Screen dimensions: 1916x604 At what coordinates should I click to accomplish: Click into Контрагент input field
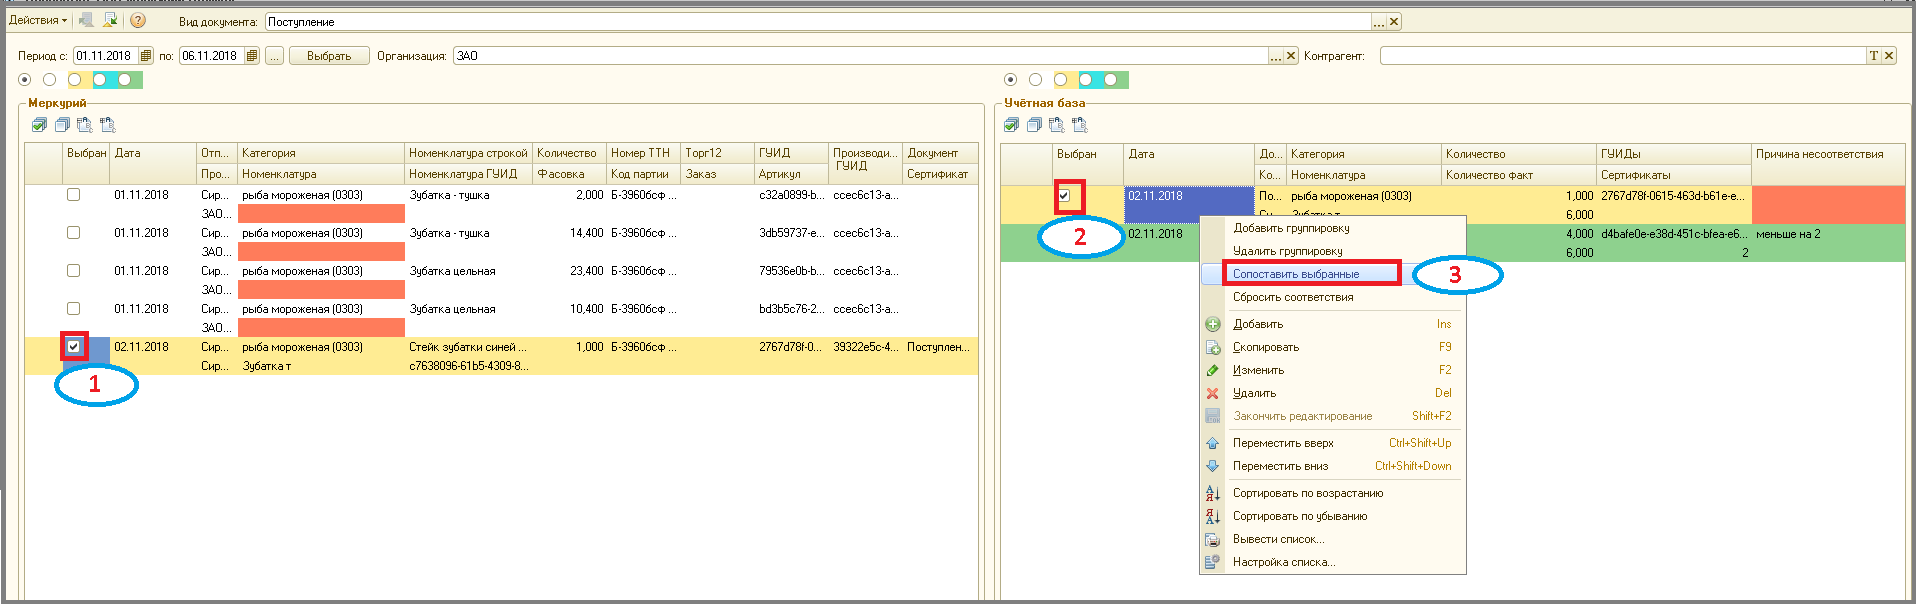1623,56
